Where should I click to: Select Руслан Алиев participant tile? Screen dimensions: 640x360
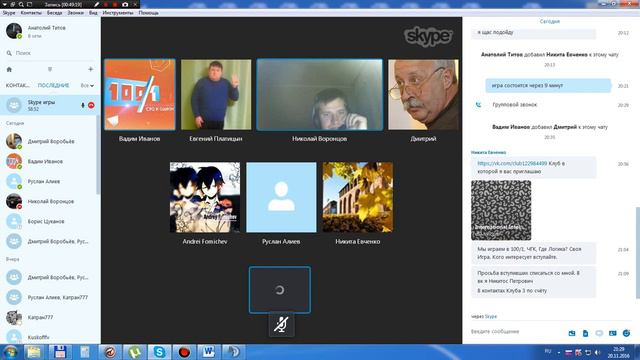[281, 197]
